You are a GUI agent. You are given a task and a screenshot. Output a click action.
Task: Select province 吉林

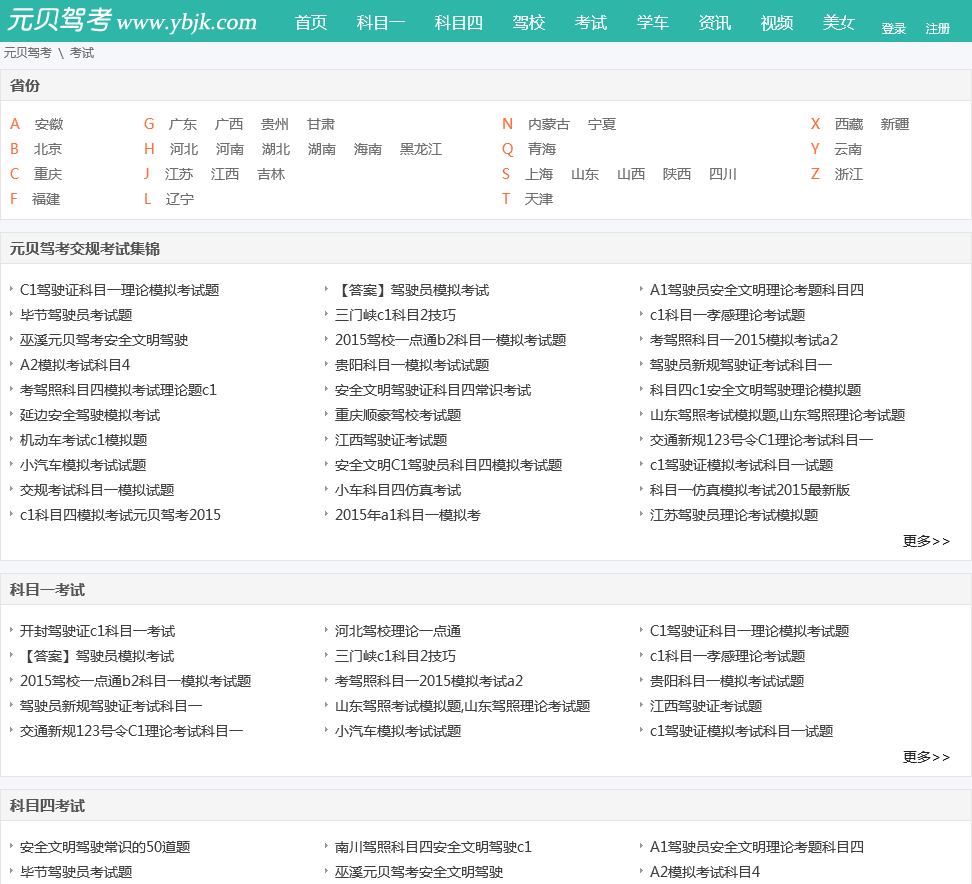click(271, 174)
